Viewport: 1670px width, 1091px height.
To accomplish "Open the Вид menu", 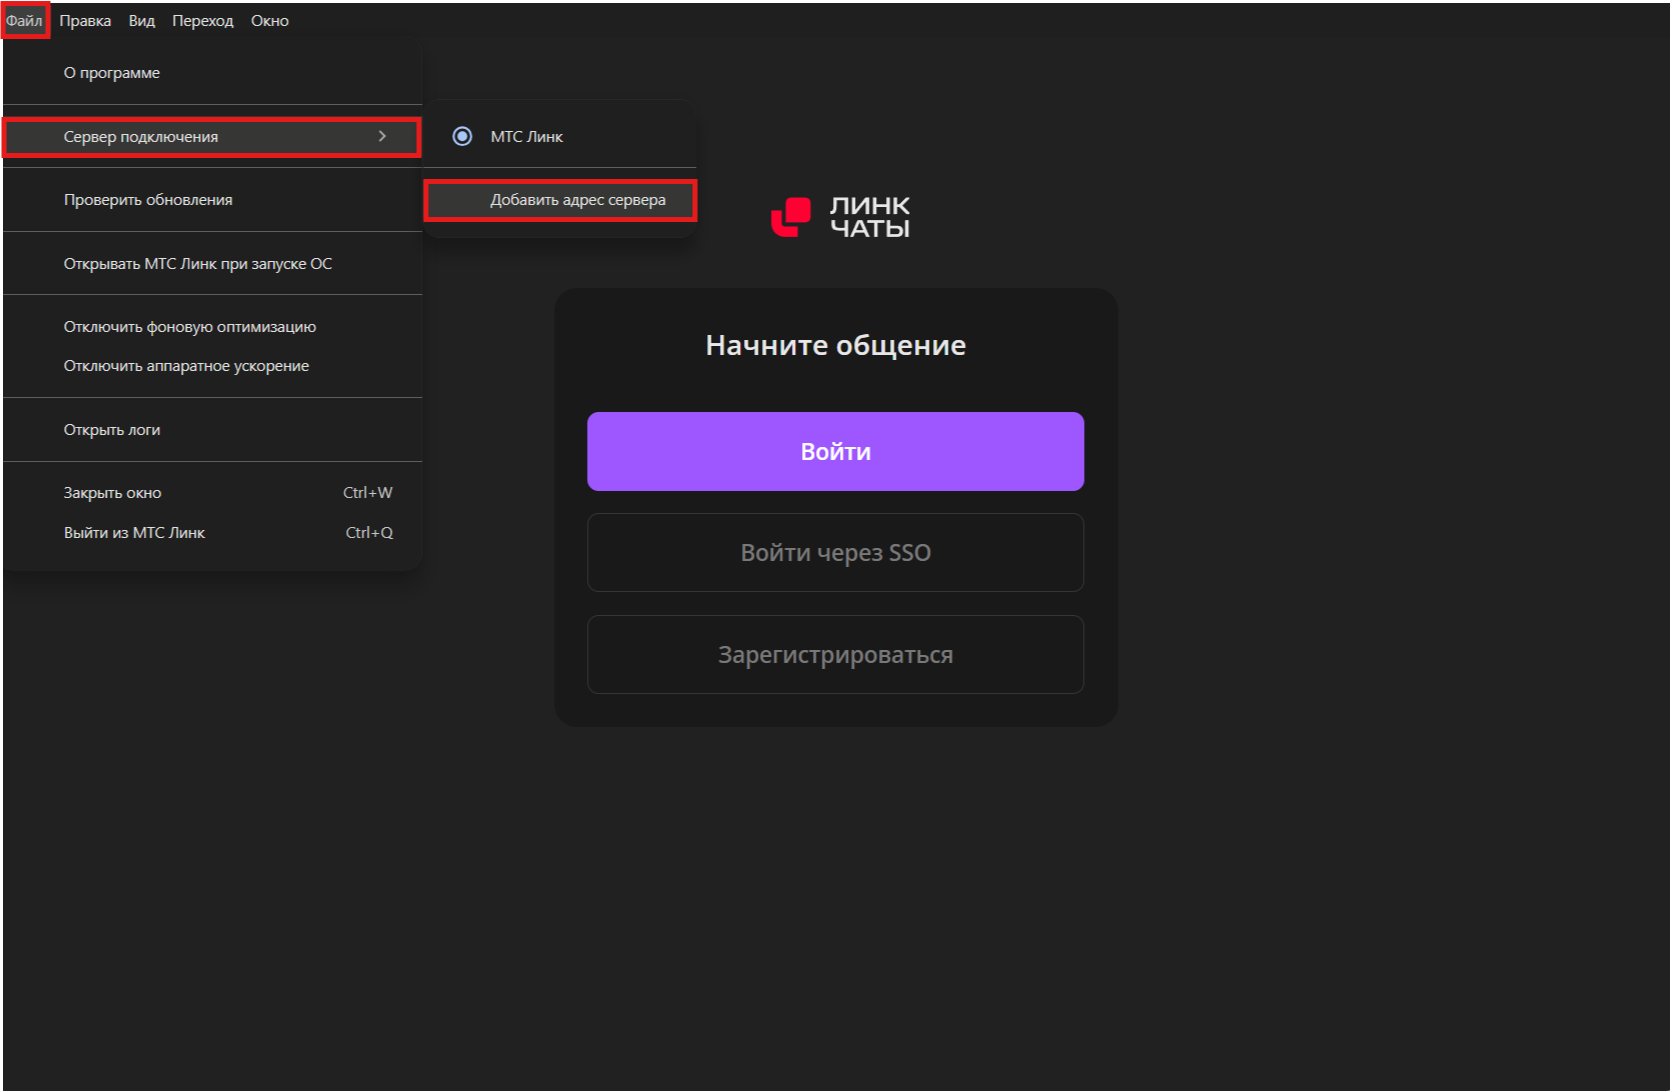I will pyautogui.click(x=142, y=21).
